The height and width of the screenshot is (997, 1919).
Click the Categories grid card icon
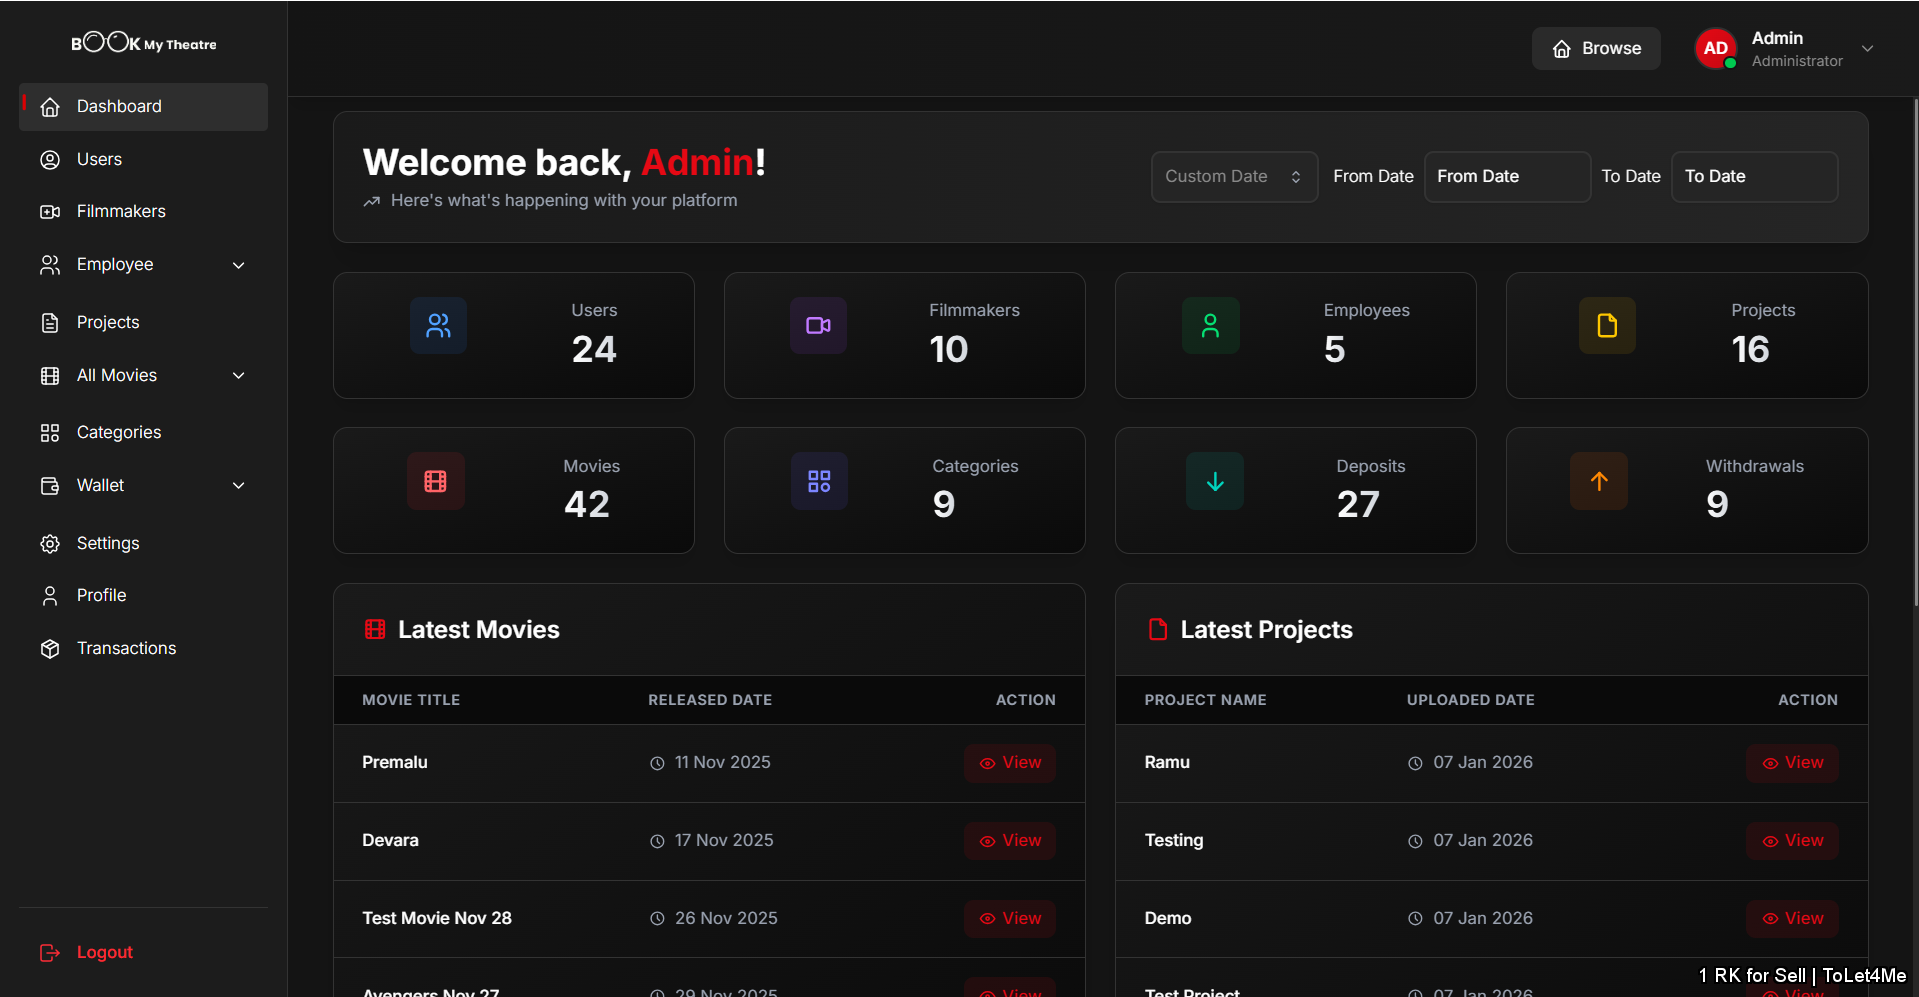tap(819, 481)
